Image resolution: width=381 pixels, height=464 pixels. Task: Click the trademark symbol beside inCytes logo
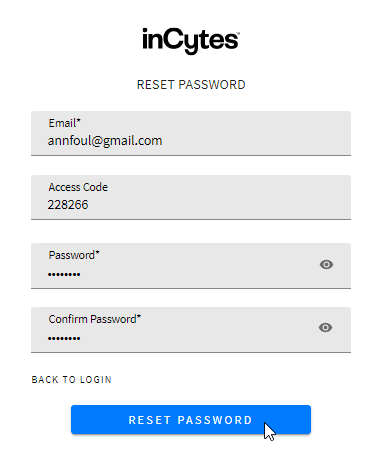click(x=238, y=33)
